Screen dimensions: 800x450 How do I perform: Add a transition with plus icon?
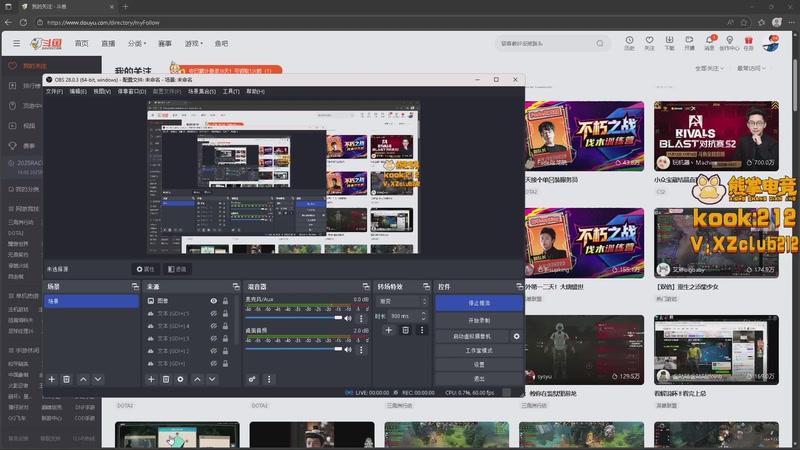point(389,330)
